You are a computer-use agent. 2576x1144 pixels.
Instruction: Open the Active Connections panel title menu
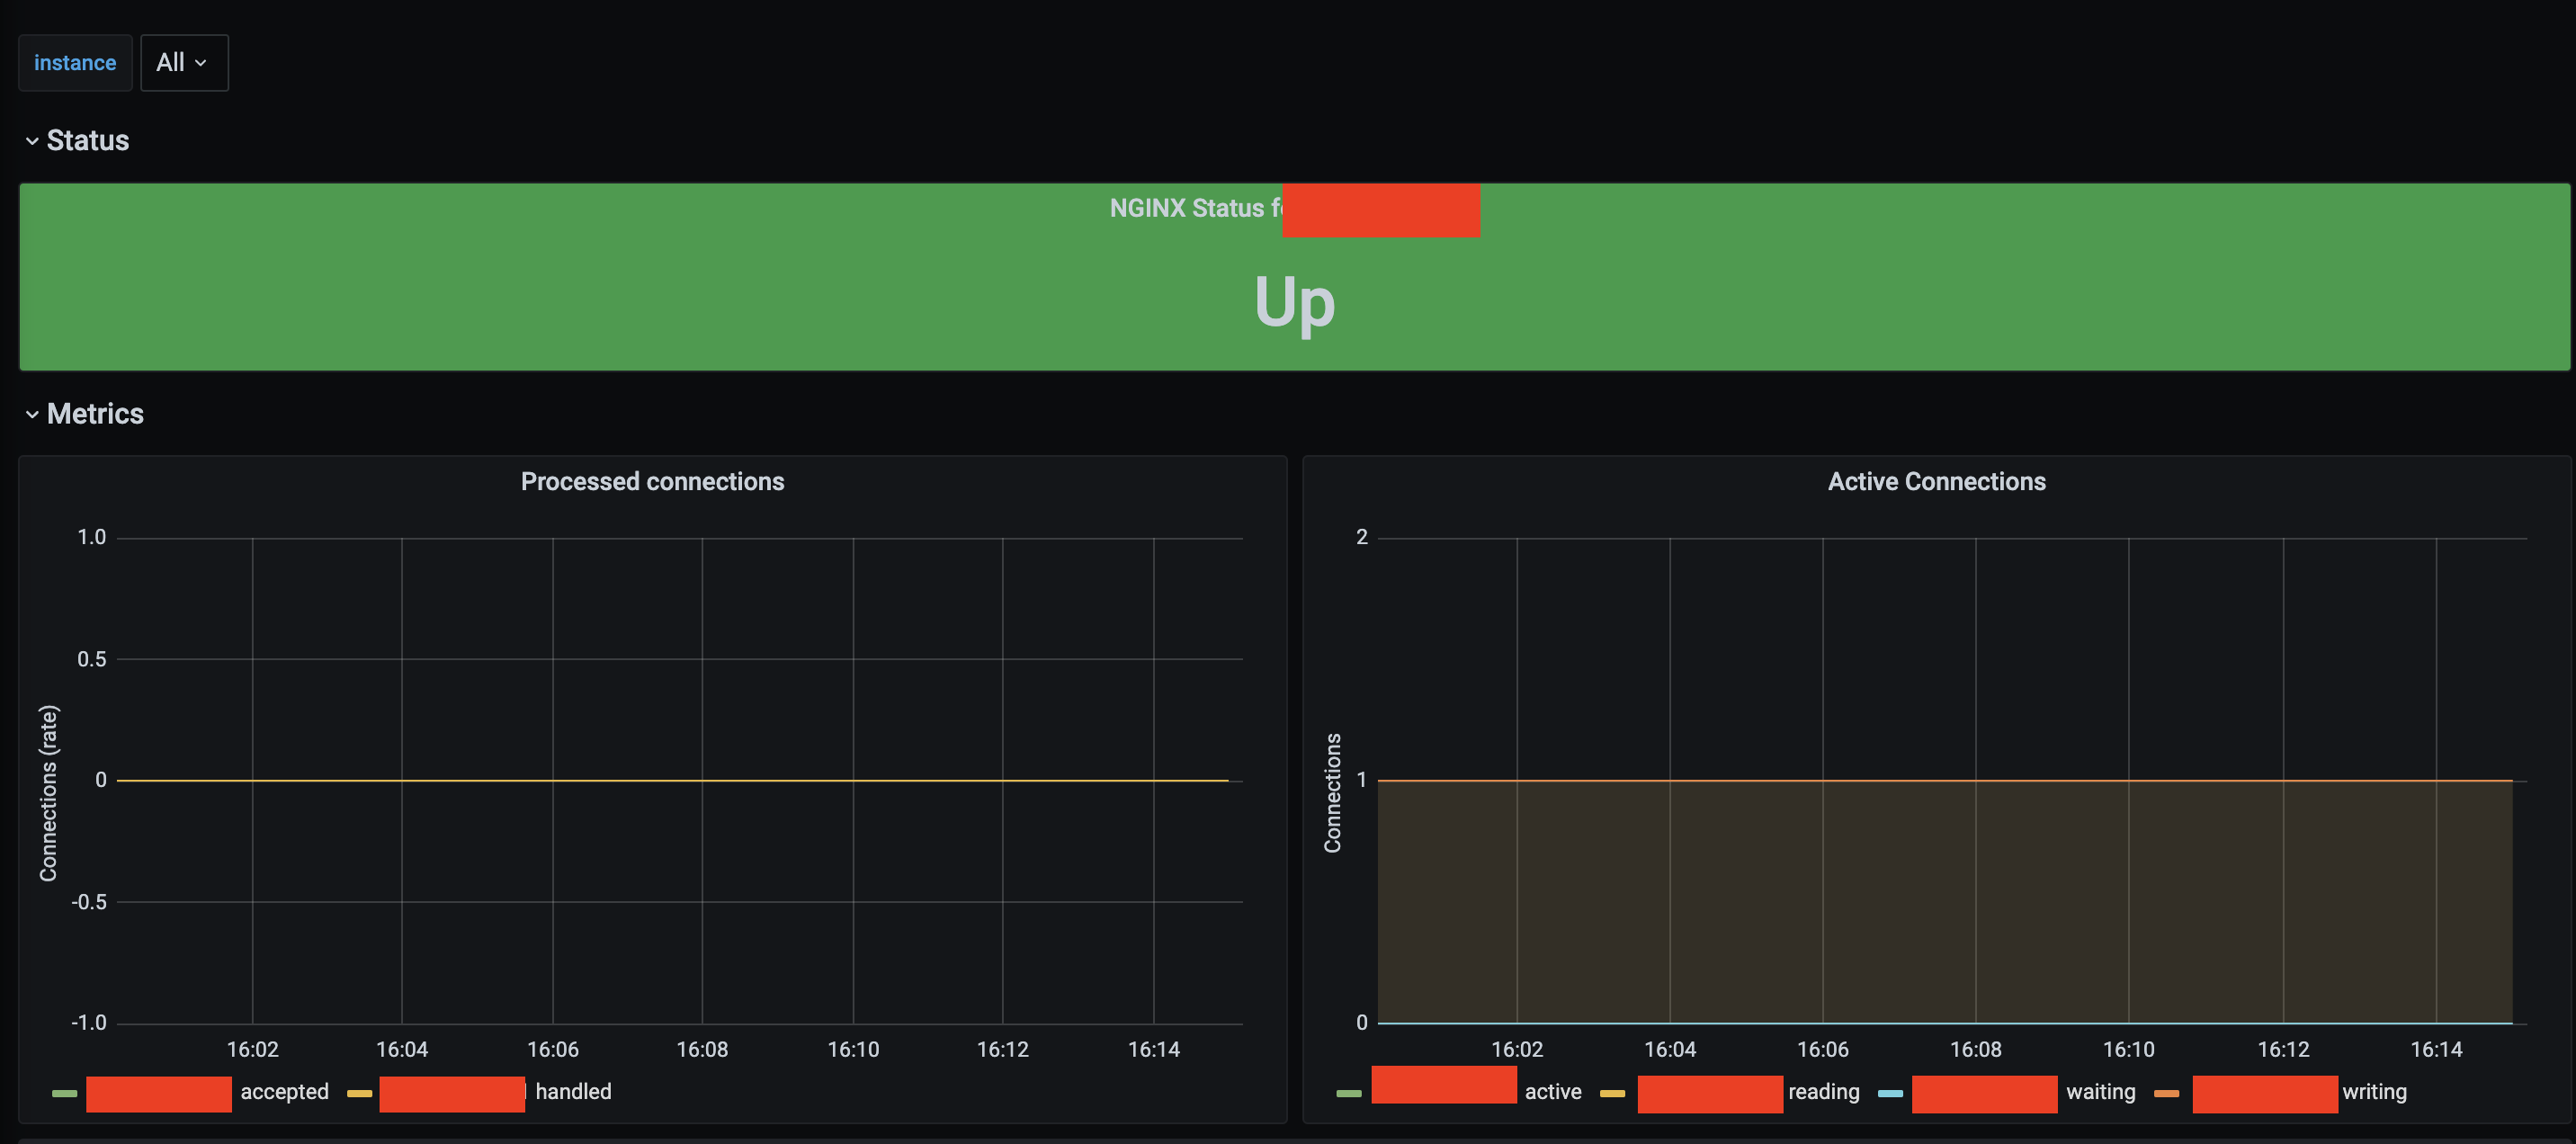[1936, 481]
